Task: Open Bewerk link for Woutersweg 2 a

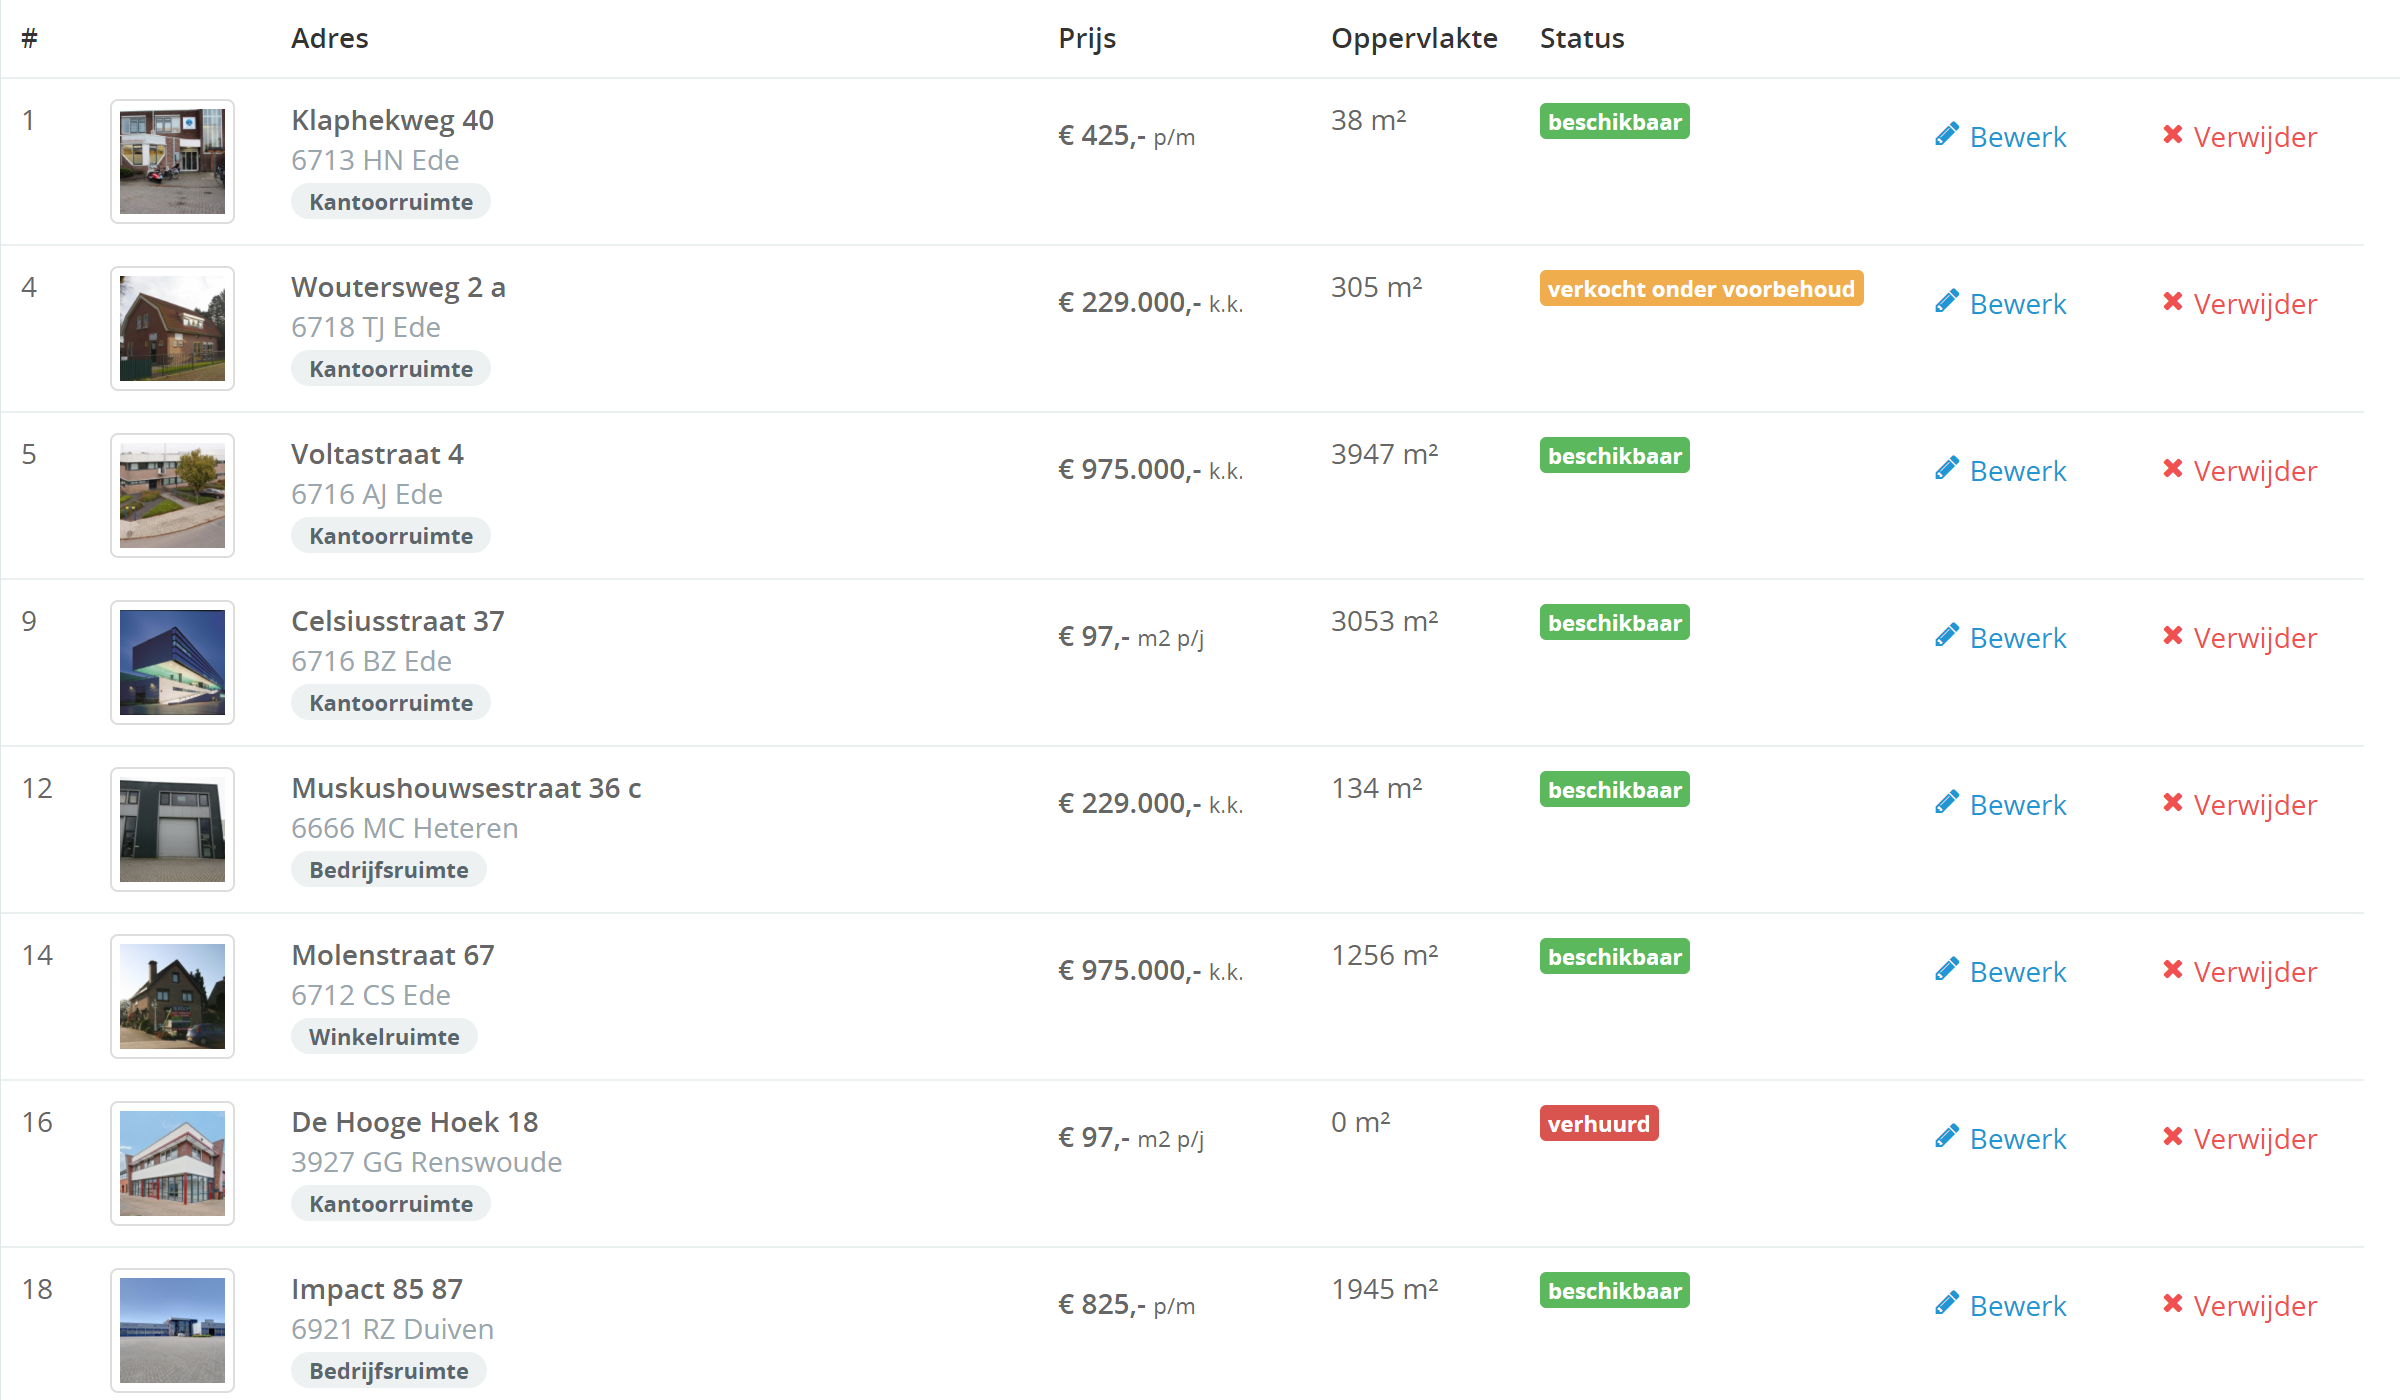Action: tap(2017, 304)
